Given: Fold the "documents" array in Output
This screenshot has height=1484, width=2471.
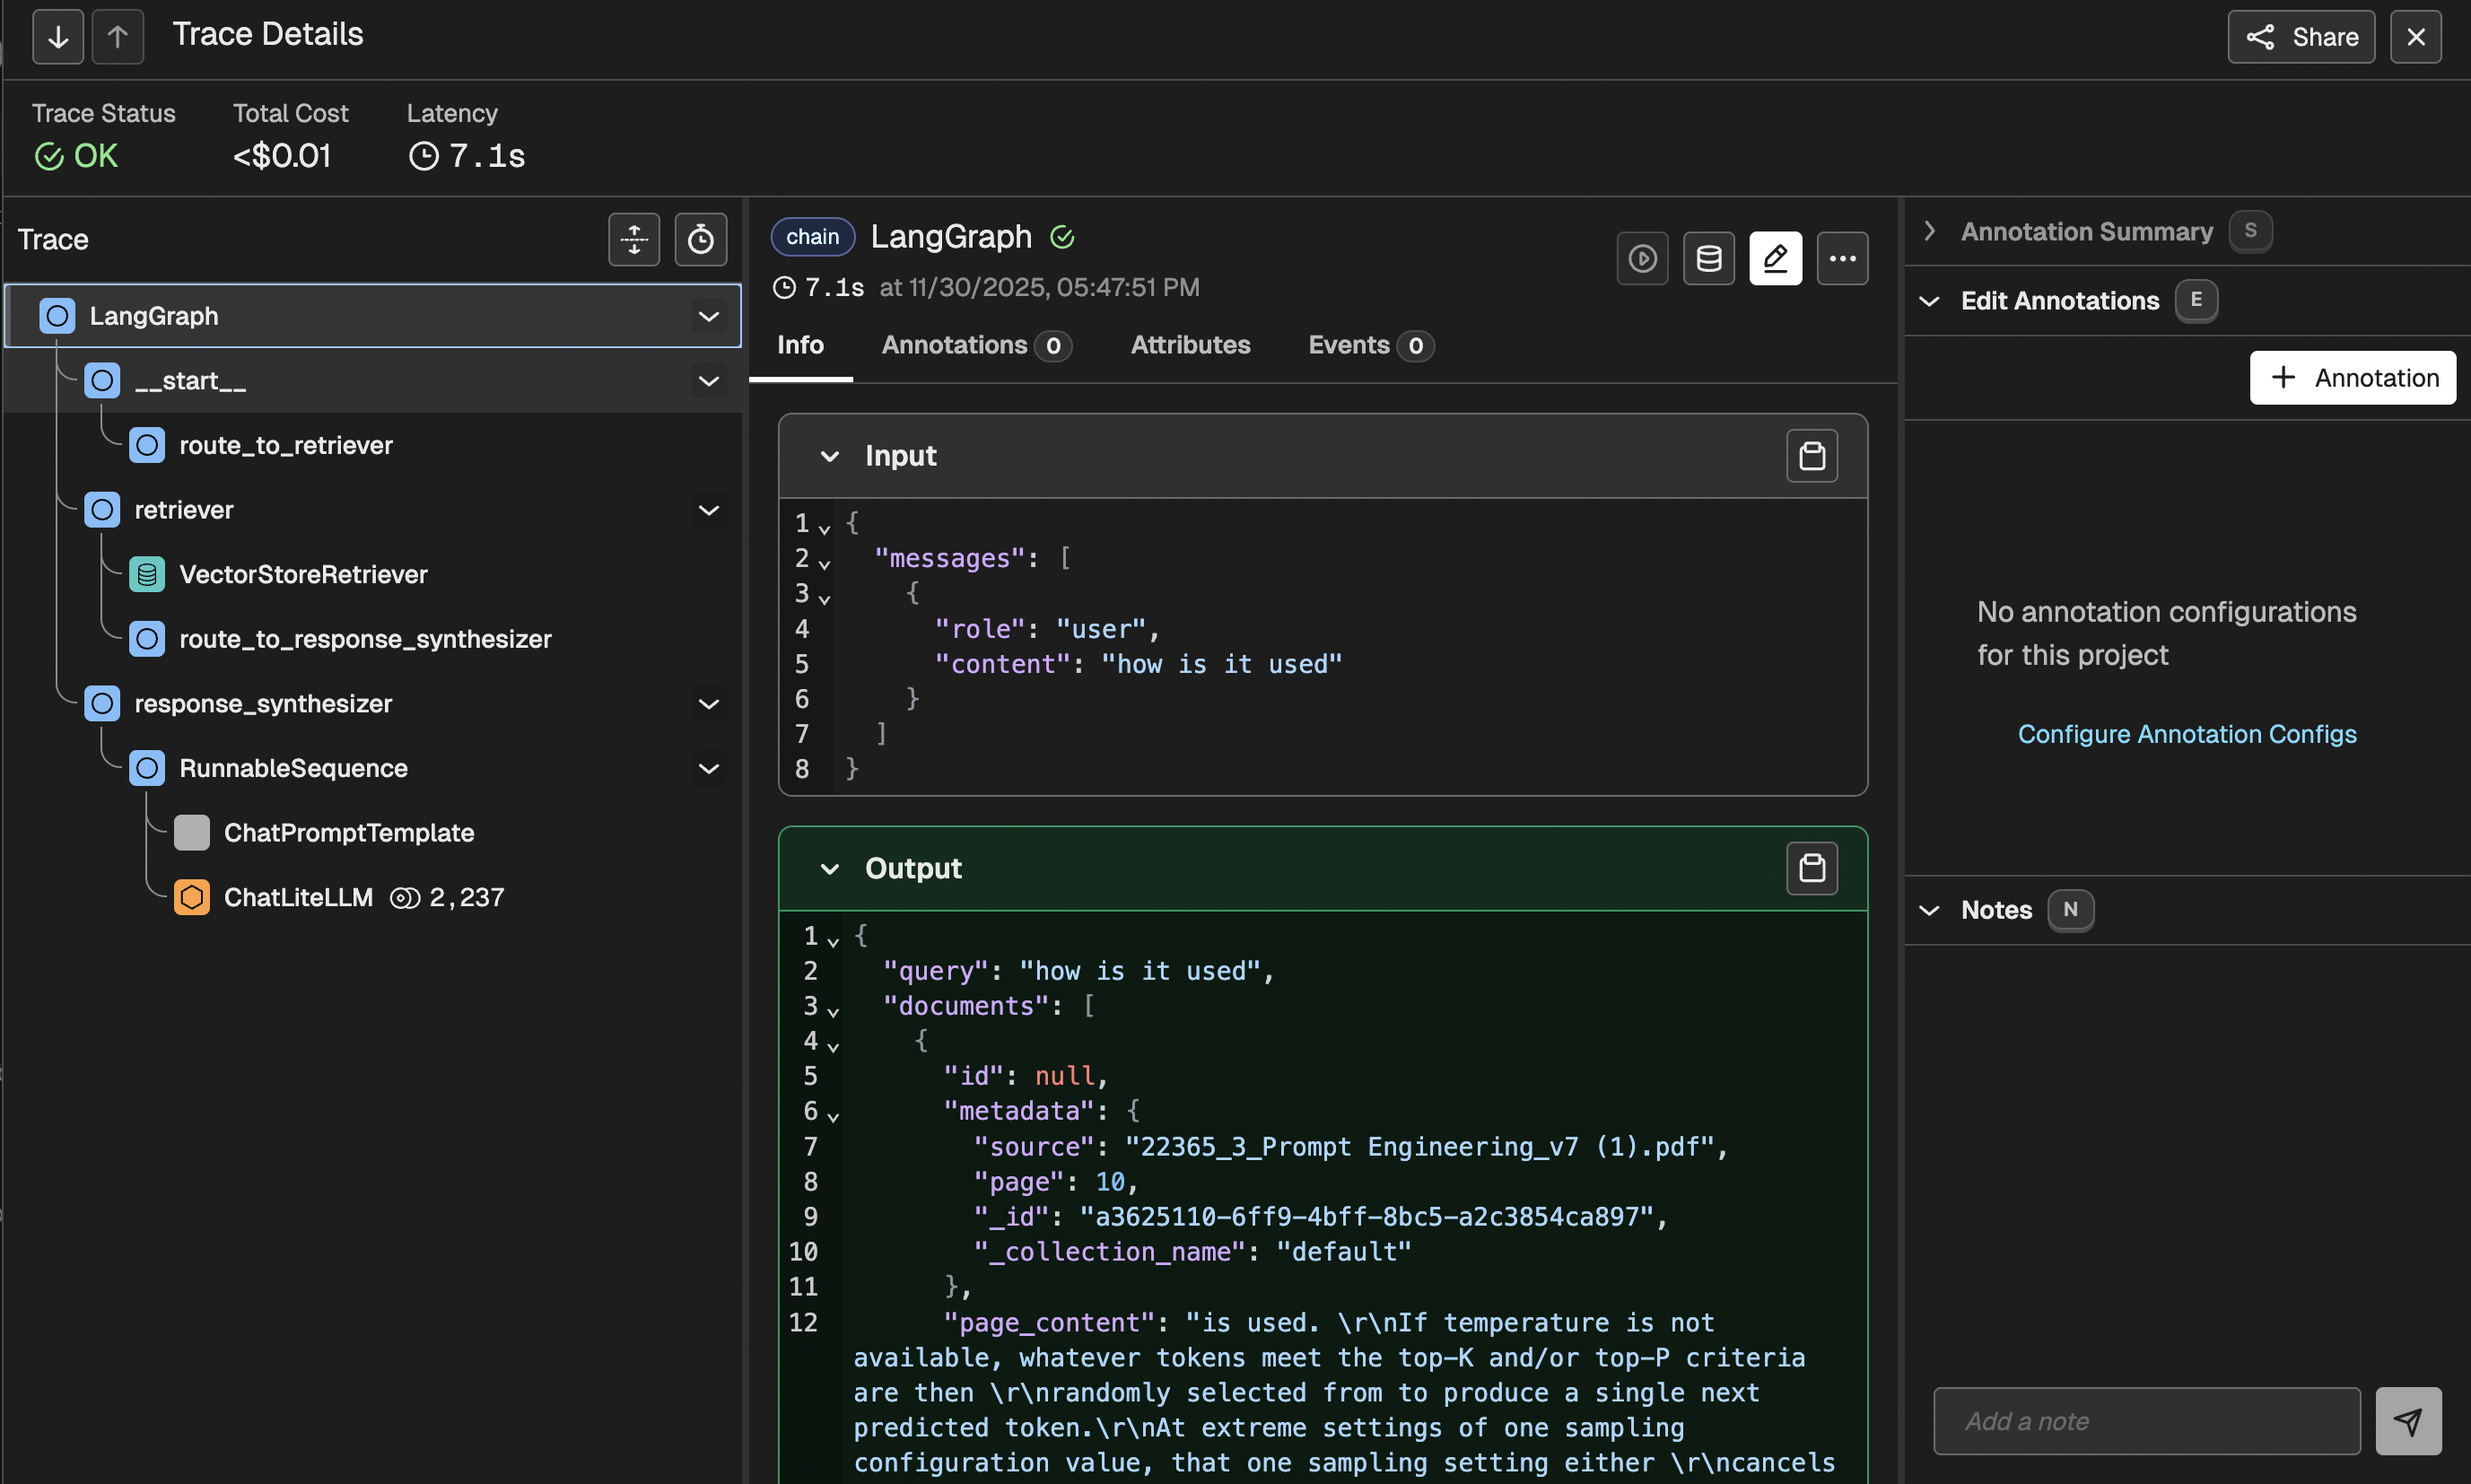Looking at the screenshot, I should point(833,1010).
